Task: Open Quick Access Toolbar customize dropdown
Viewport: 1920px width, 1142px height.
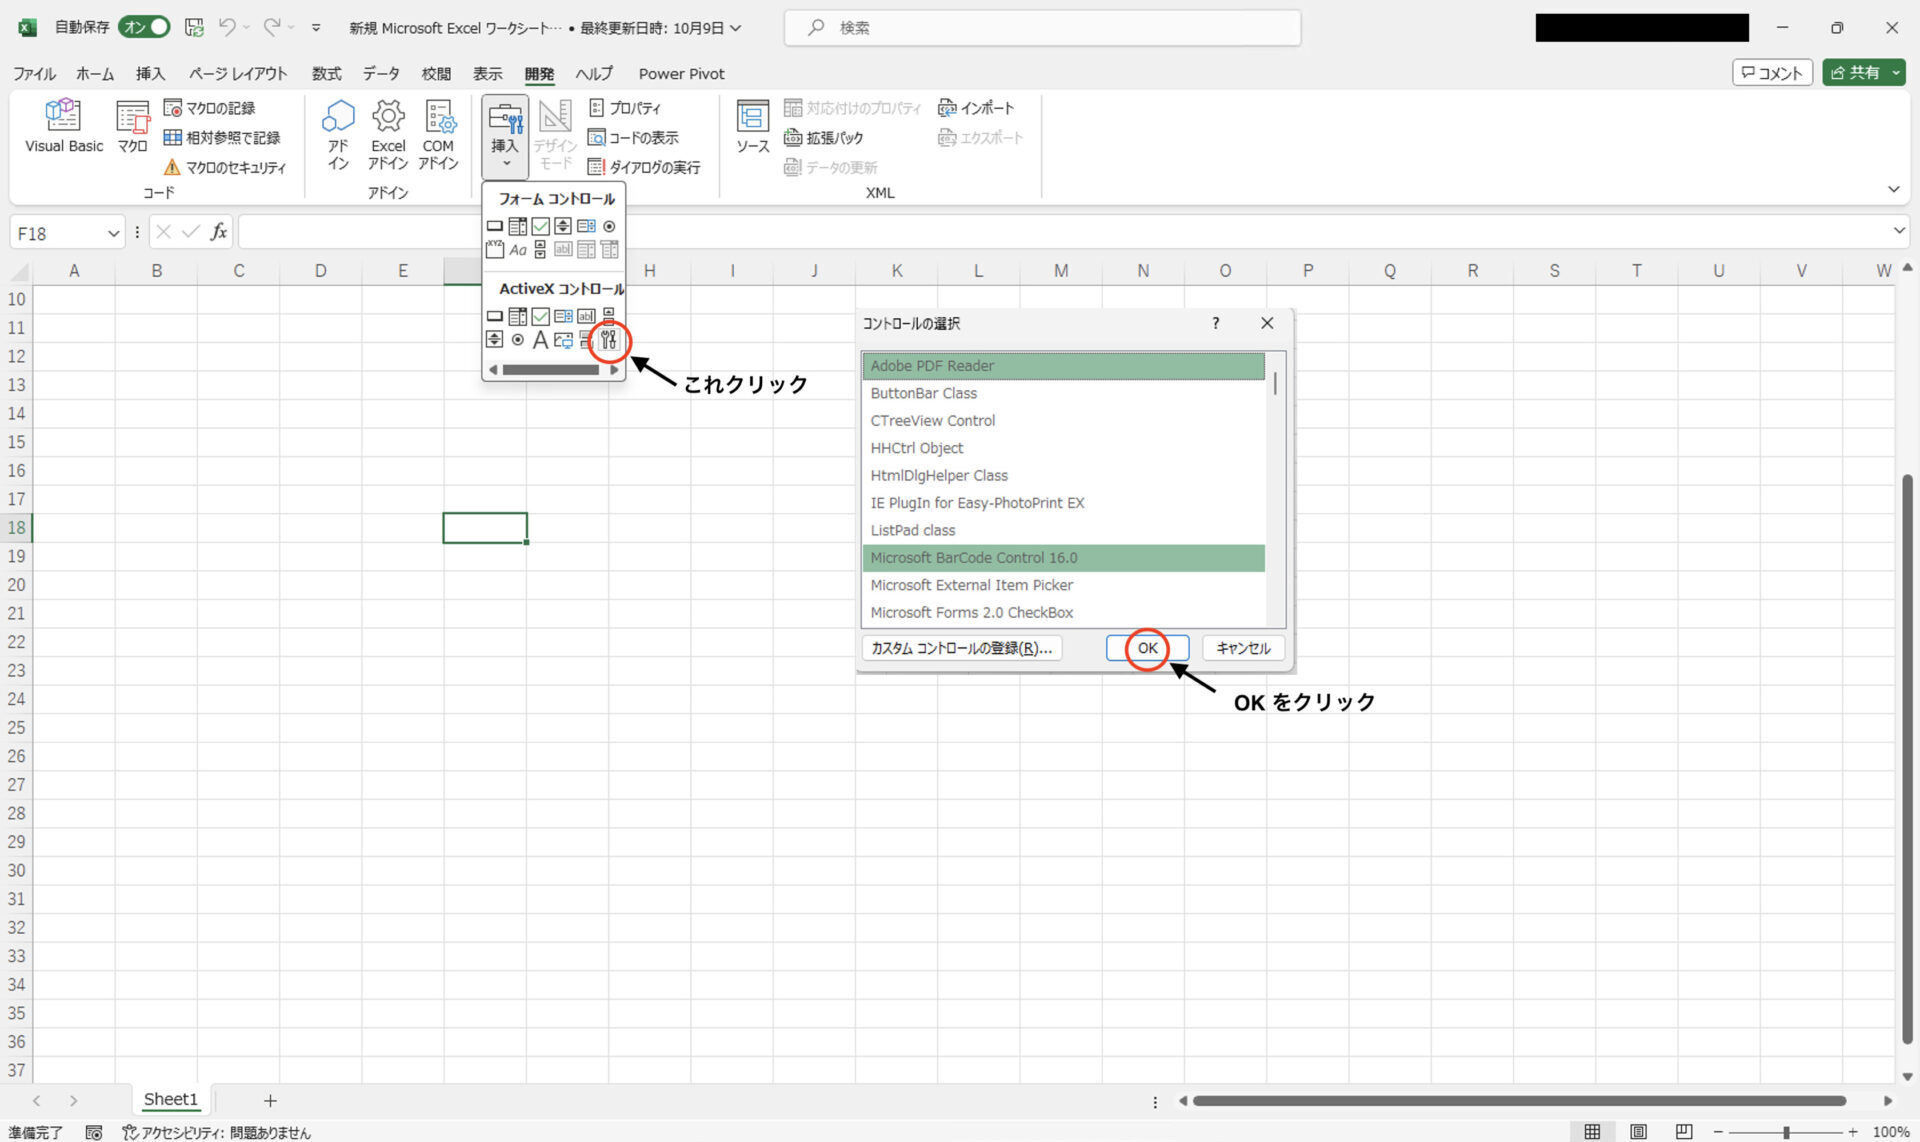Action: [x=316, y=28]
